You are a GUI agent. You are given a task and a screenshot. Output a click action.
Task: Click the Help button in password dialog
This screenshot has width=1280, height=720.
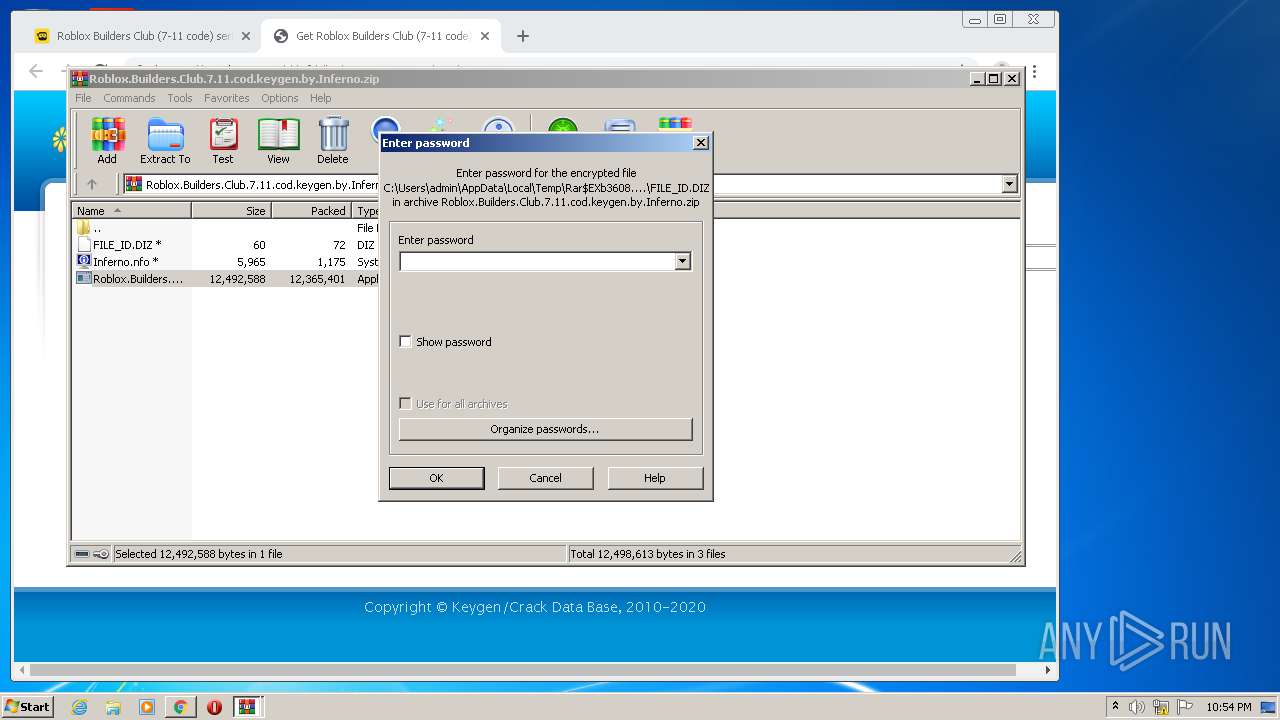[x=655, y=478]
